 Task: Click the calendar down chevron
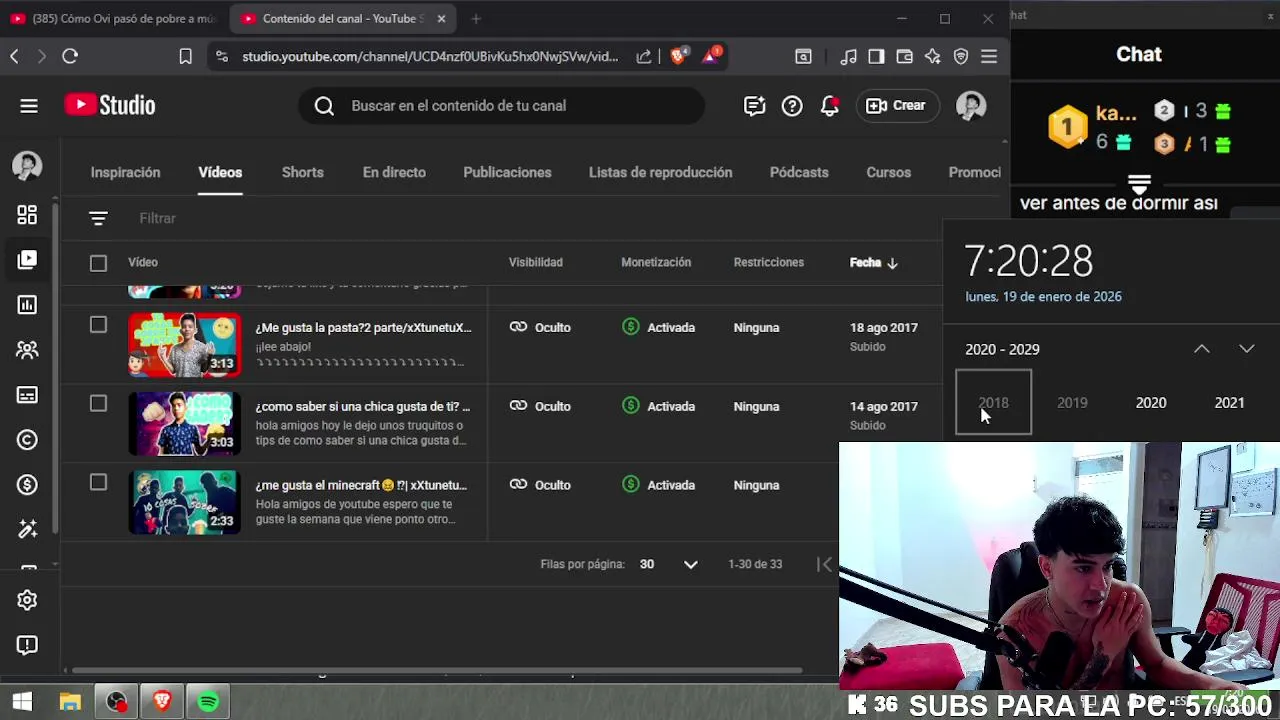[x=1246, y=349]
